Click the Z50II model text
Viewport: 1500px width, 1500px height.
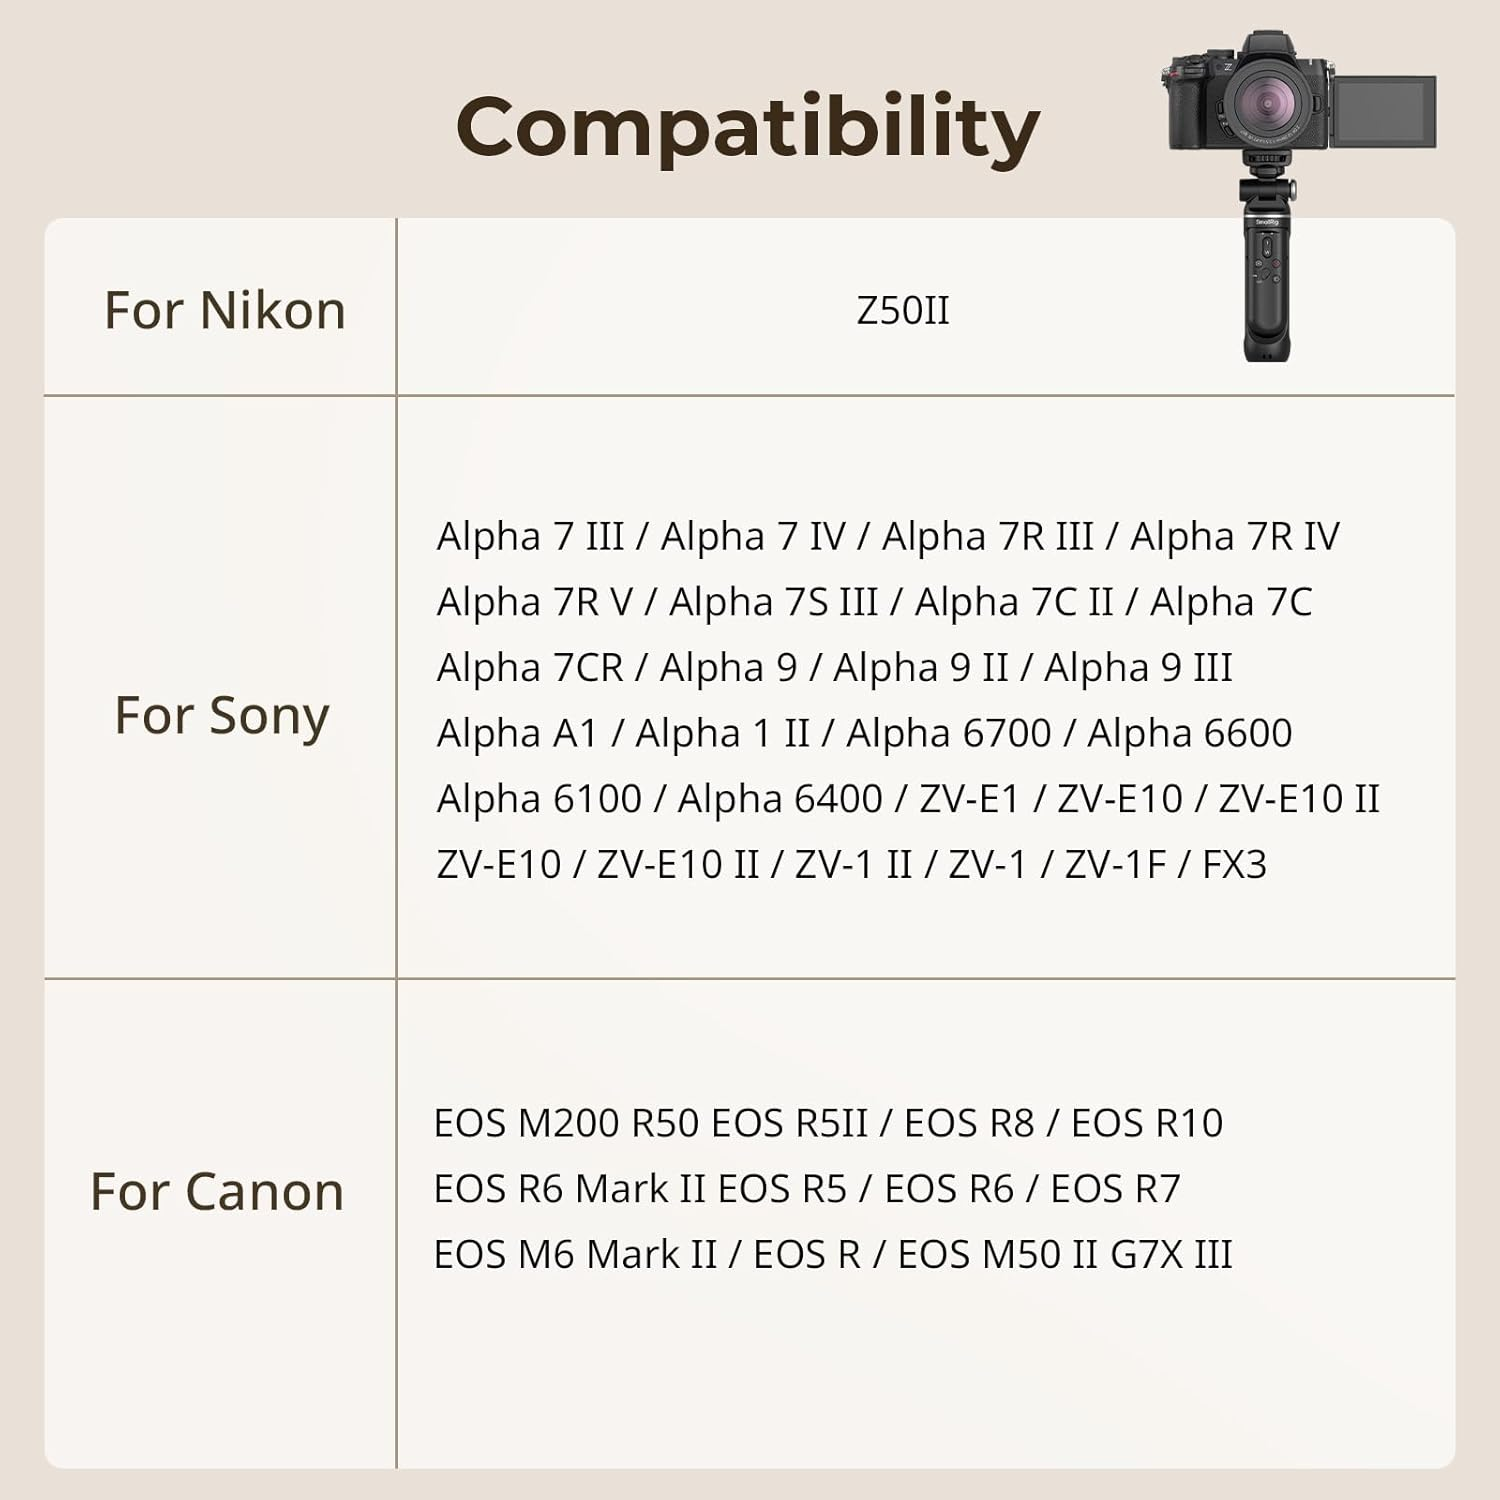pyautogui.click(x=902, y=310)
